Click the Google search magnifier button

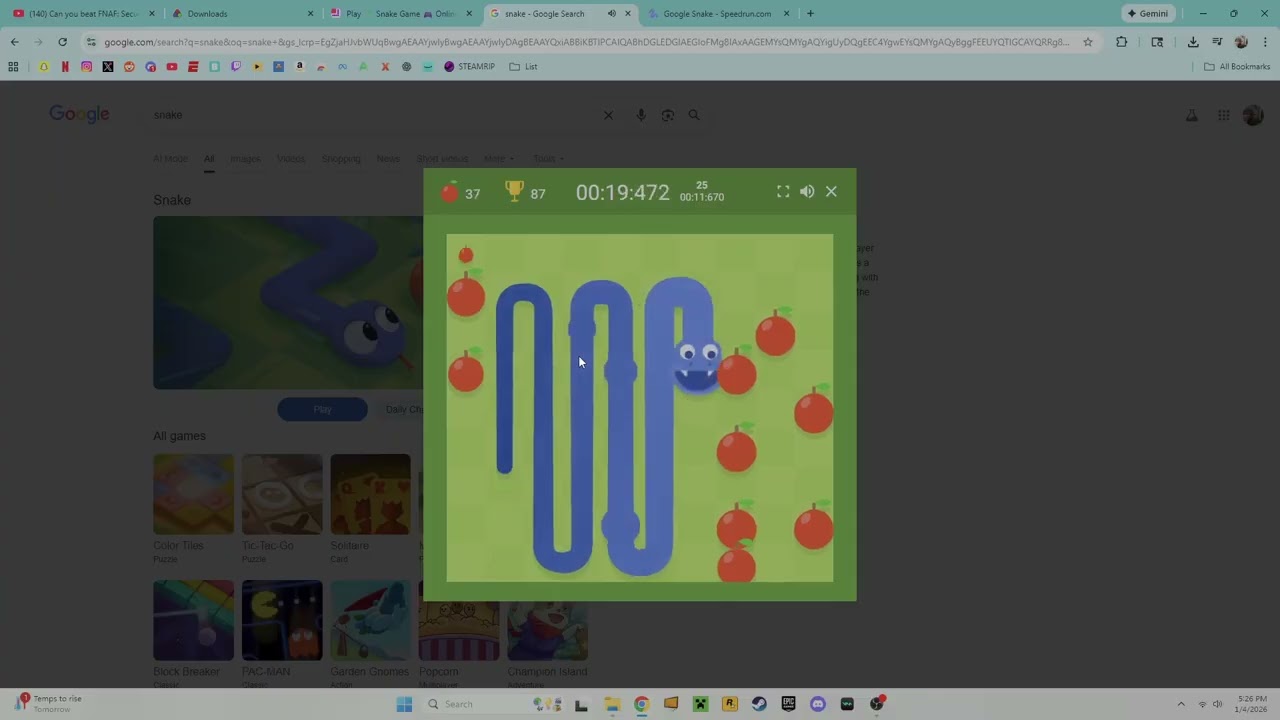pos(694,115)
